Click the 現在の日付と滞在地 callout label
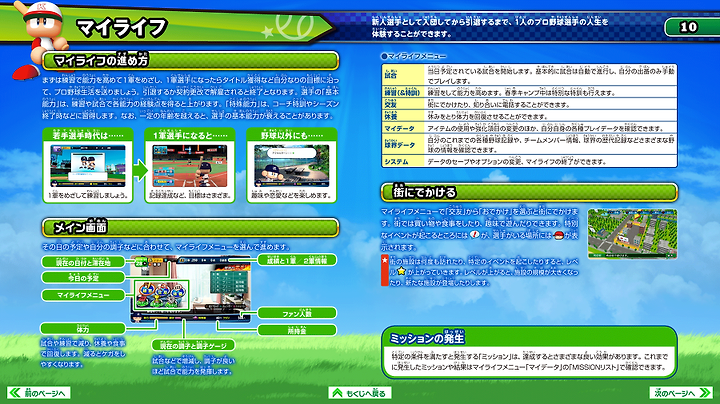Viewport: 720px width, 404px height. point(83,262)
